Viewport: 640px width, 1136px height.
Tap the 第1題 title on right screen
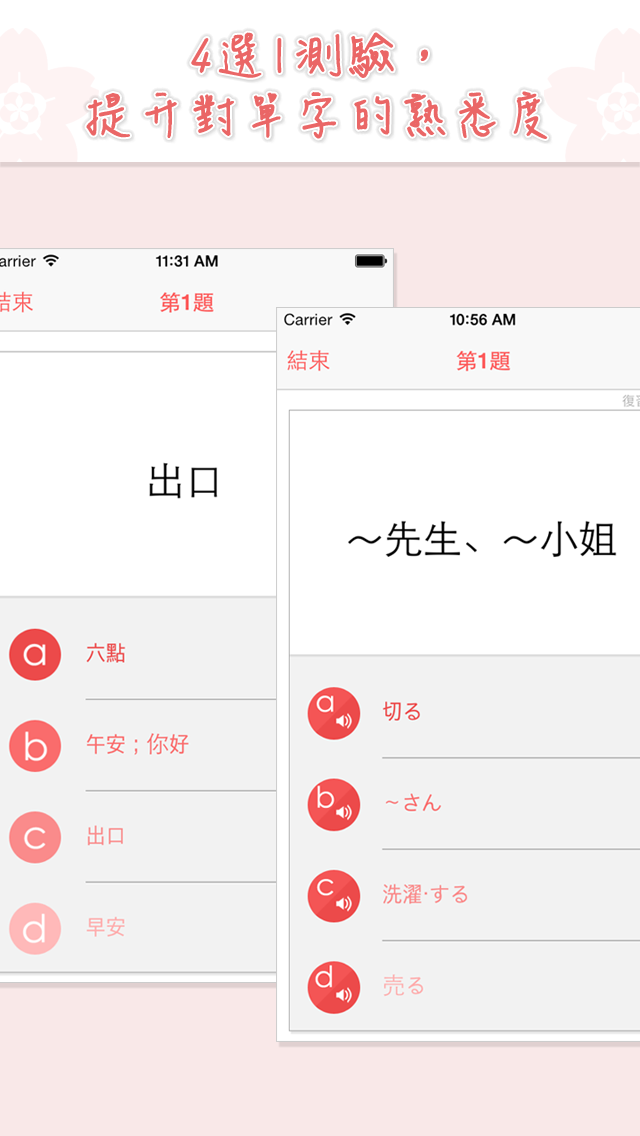point(483,361)
